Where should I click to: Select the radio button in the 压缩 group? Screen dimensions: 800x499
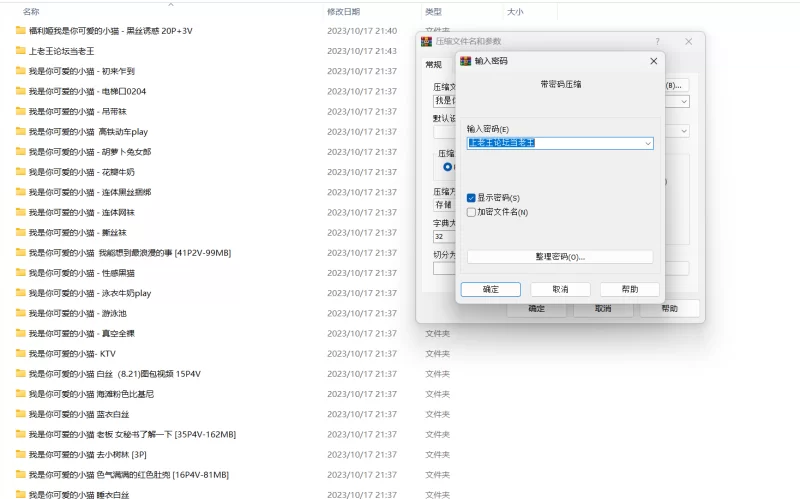(447, 167)
